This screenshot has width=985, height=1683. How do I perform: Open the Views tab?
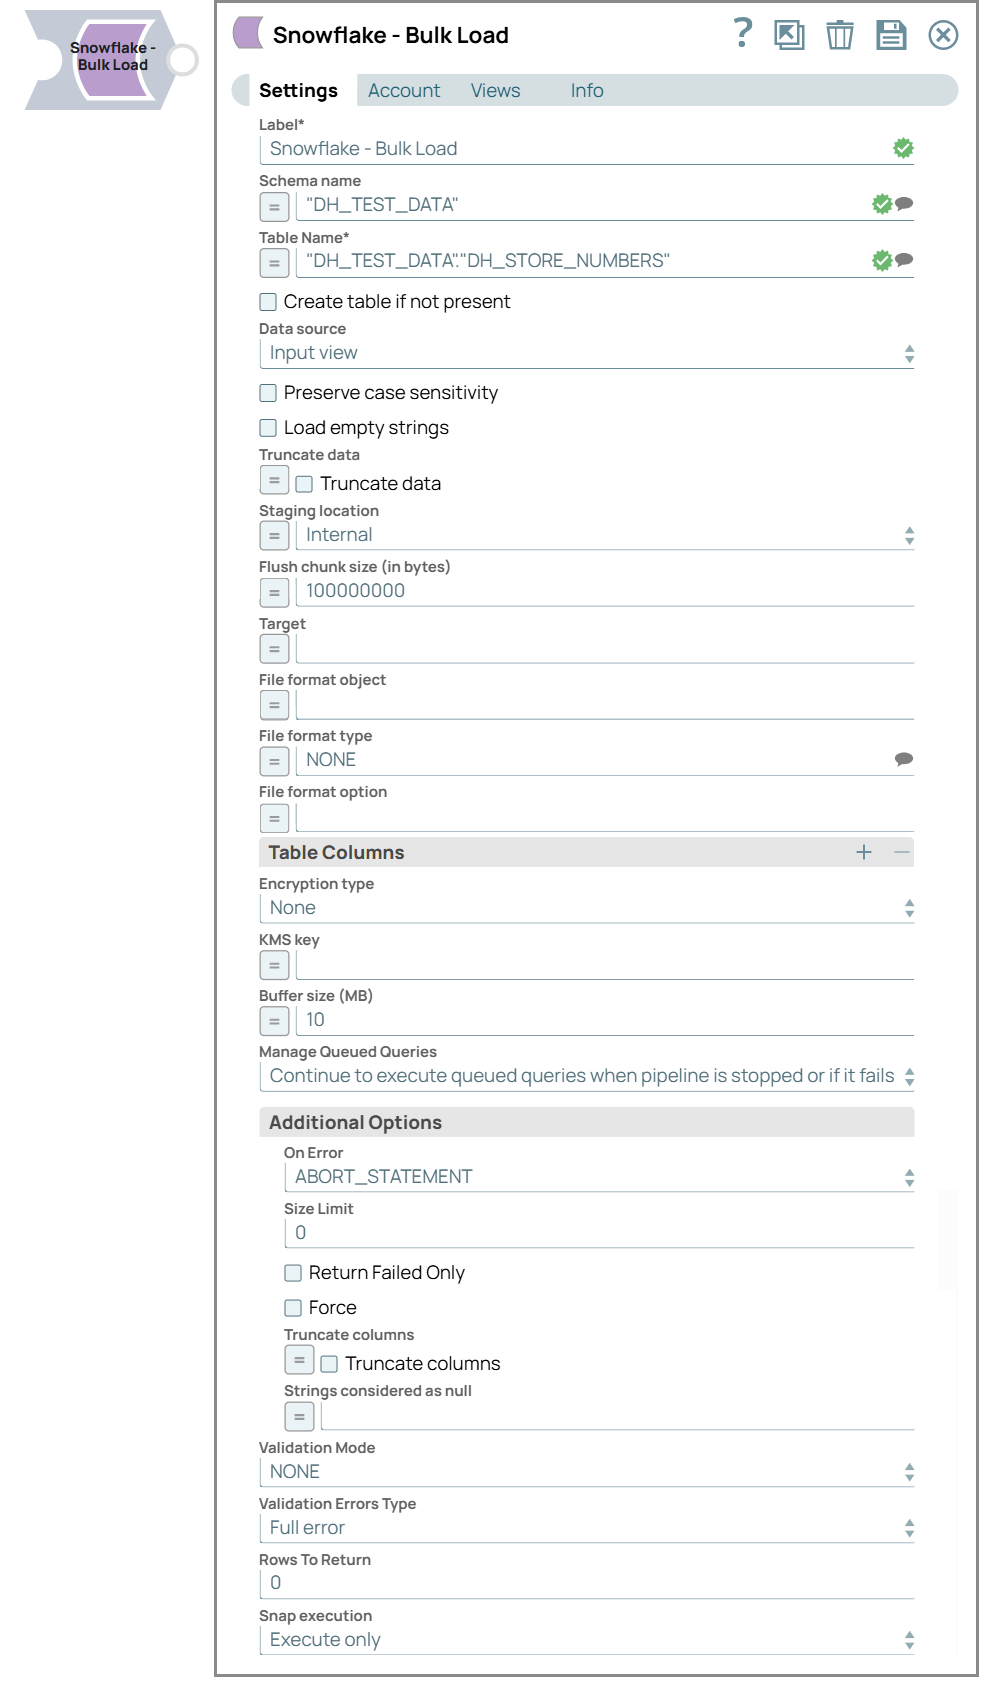[495, 90]
